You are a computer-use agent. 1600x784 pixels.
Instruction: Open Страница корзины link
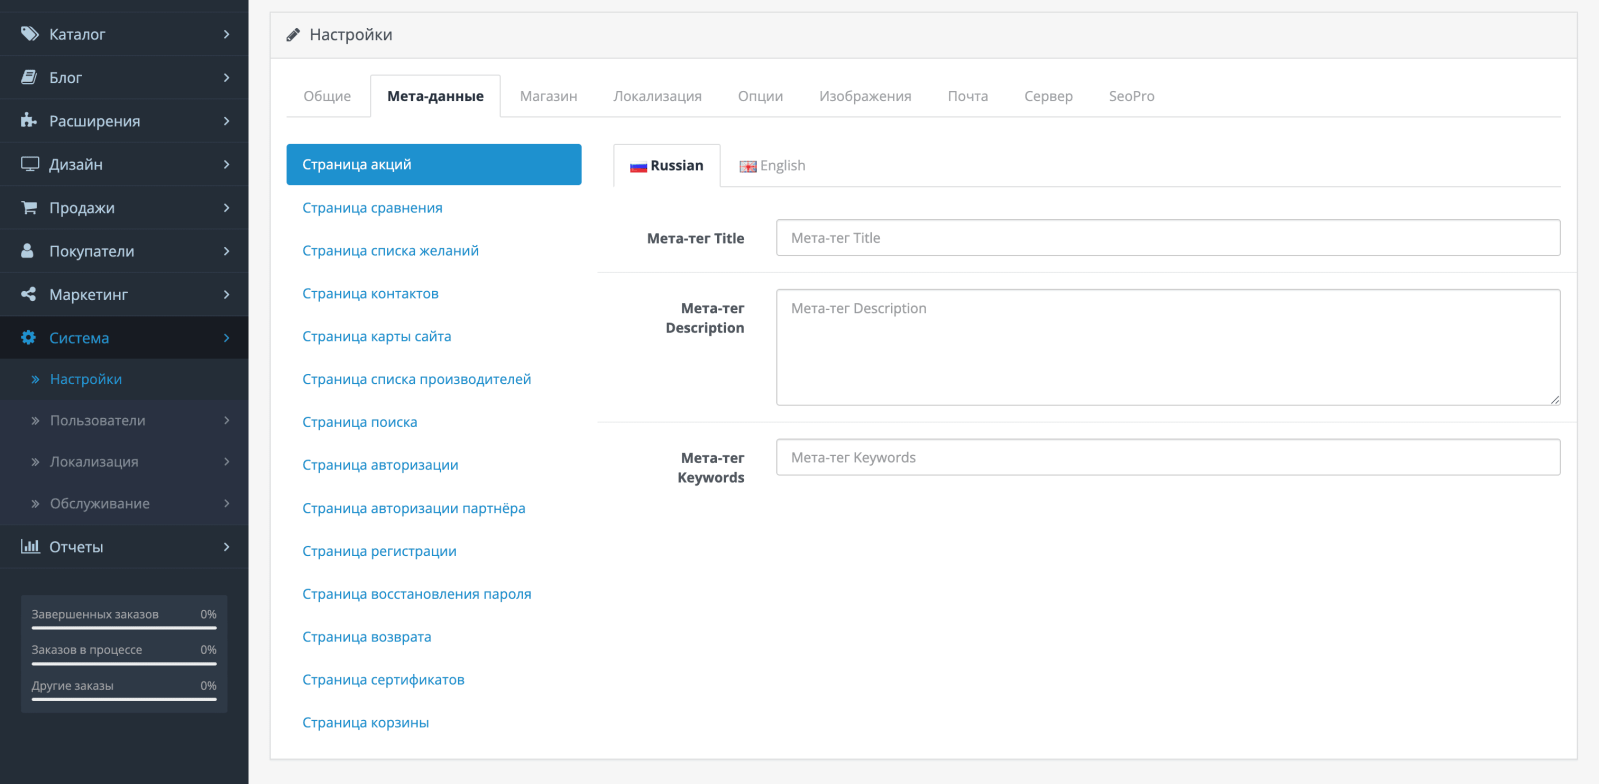tap(365, 723)
